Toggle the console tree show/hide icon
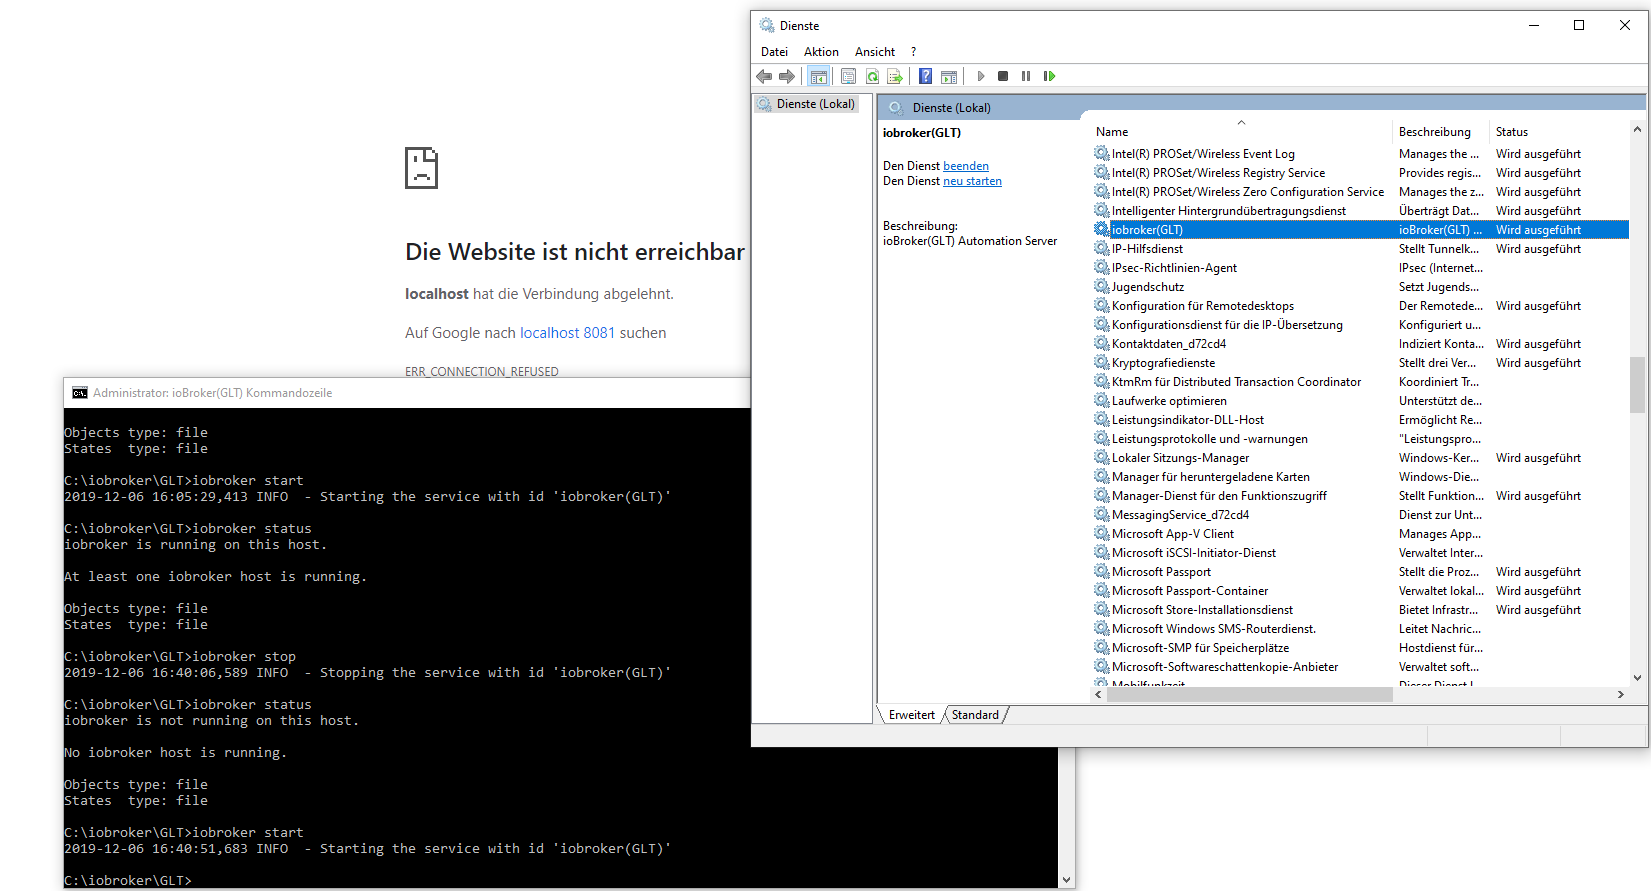This screenshot has height=891, width=1651. (x=818, y=76)
